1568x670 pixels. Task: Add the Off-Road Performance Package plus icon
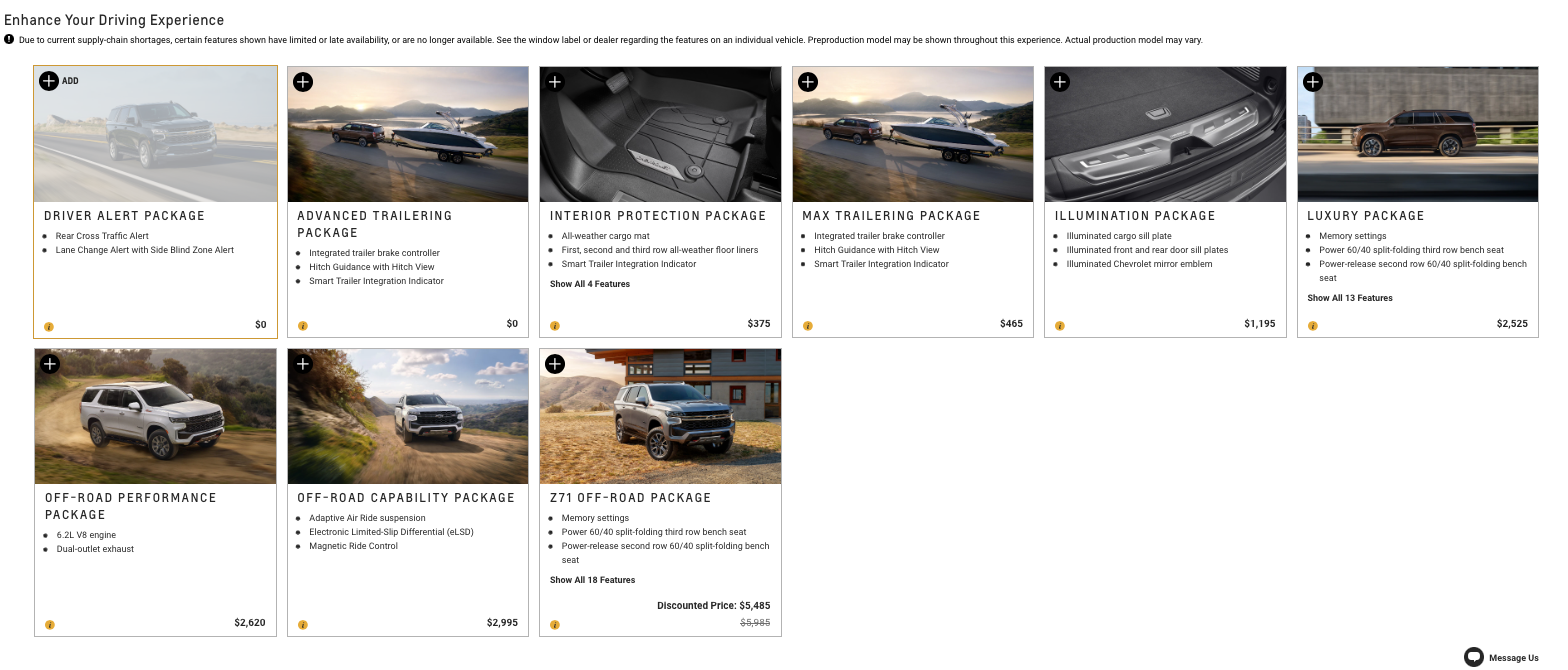[50, 364]
